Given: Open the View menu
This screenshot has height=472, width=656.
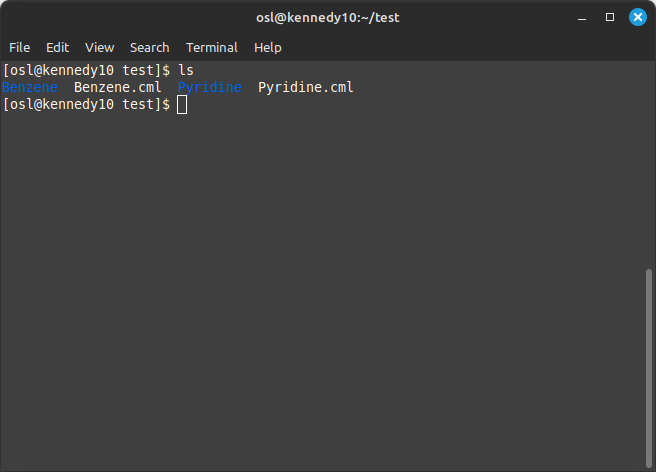Looking at the screenshot, I should click(100, 48).
